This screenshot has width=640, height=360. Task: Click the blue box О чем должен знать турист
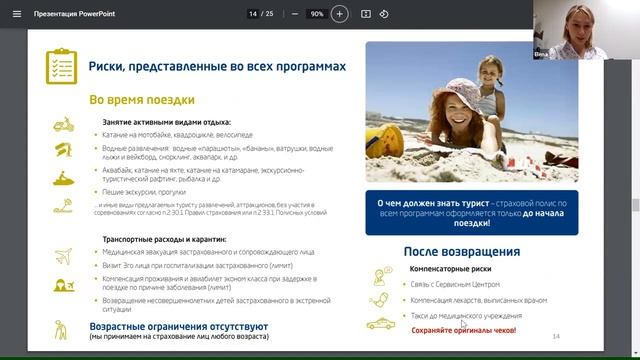[472, 213]
